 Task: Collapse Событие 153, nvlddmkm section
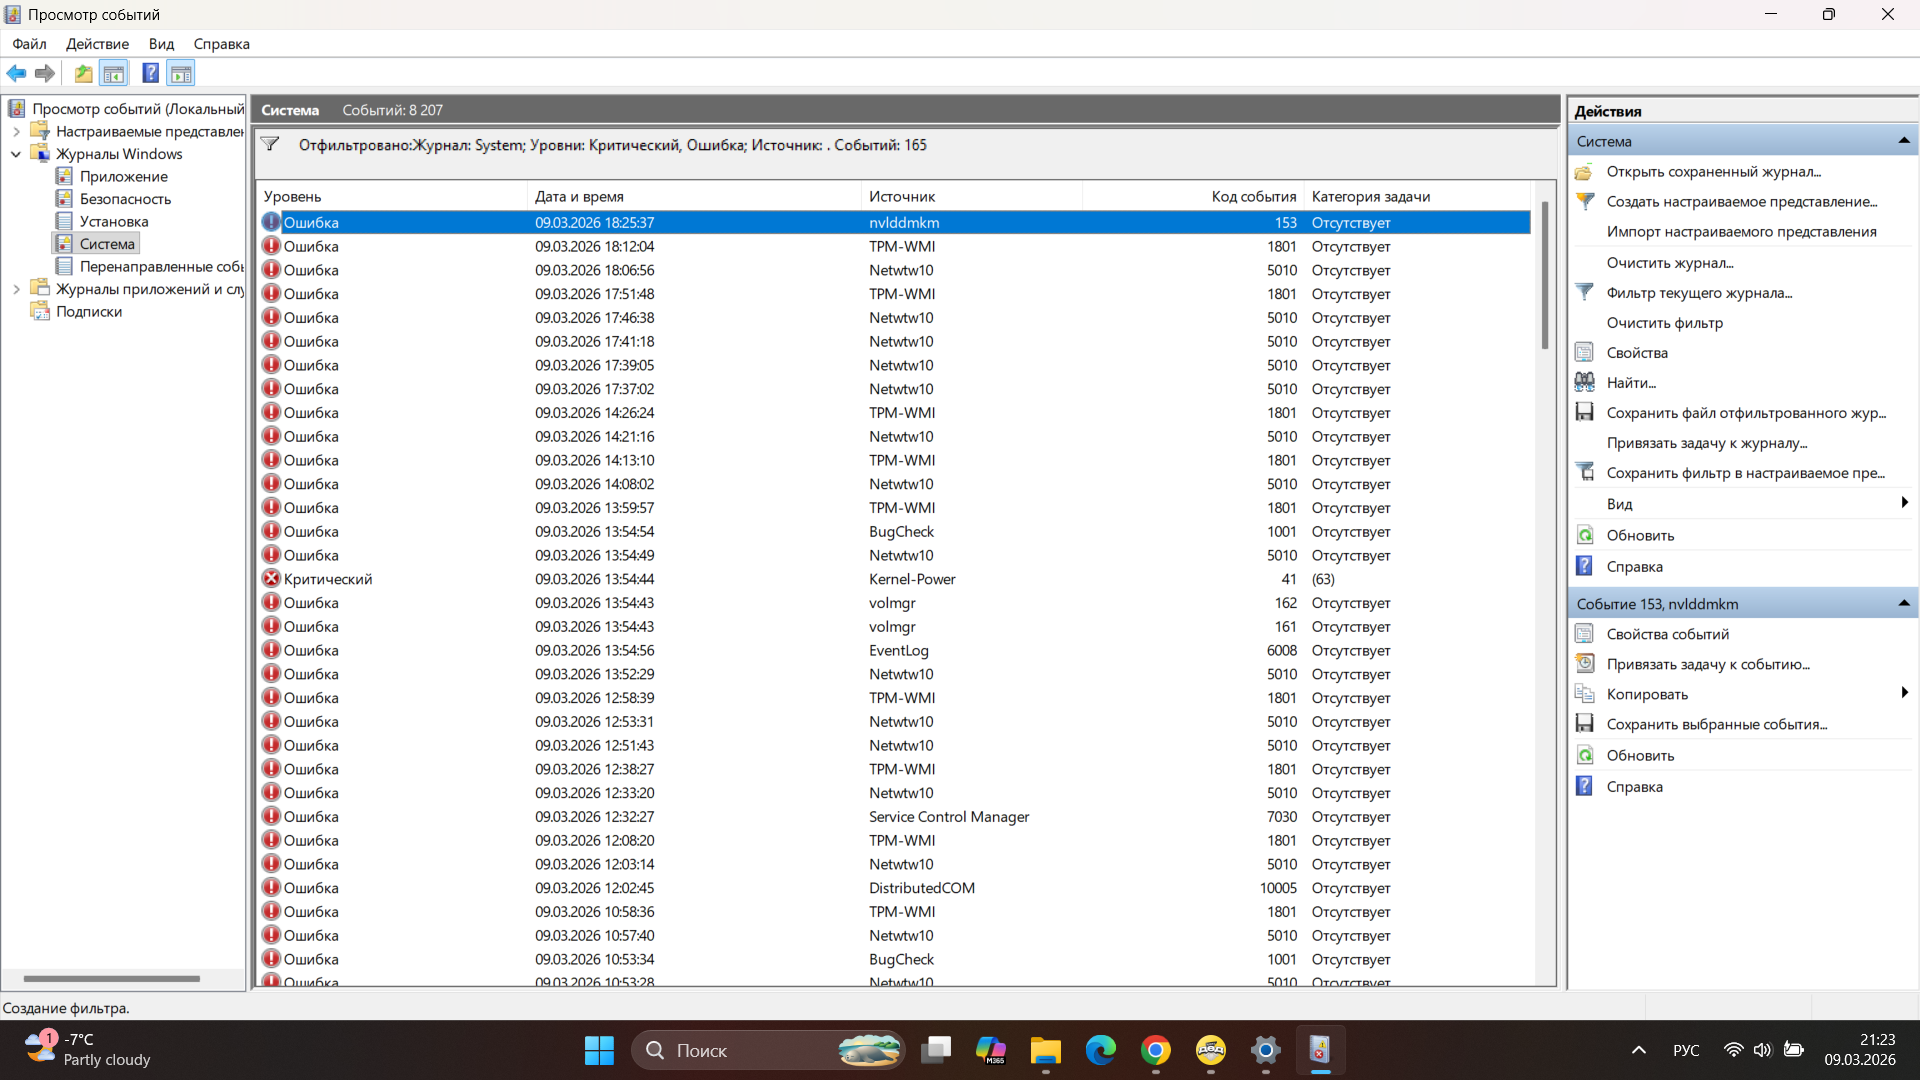(x=1903, y=603)
